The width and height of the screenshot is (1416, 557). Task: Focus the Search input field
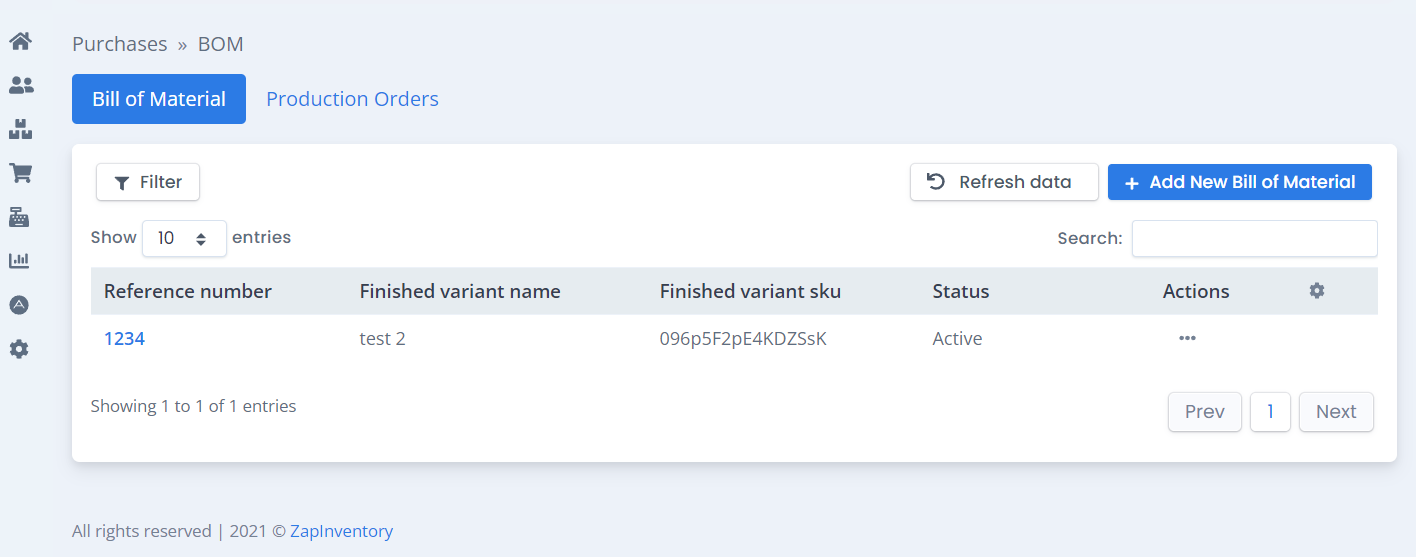(x=1254, y=238)
